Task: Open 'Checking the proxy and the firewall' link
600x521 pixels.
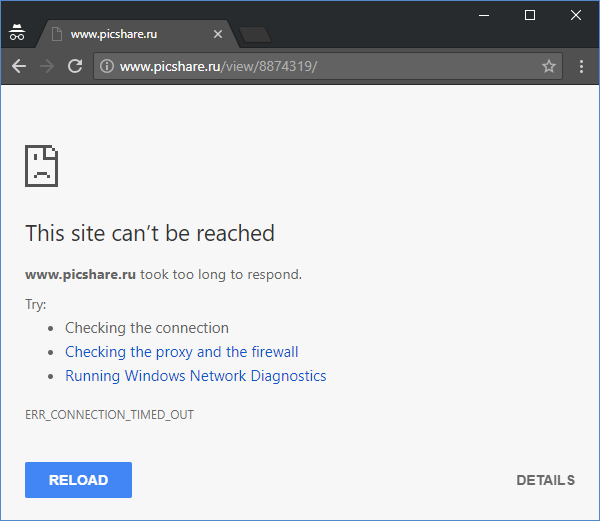Action: (181, 352)
